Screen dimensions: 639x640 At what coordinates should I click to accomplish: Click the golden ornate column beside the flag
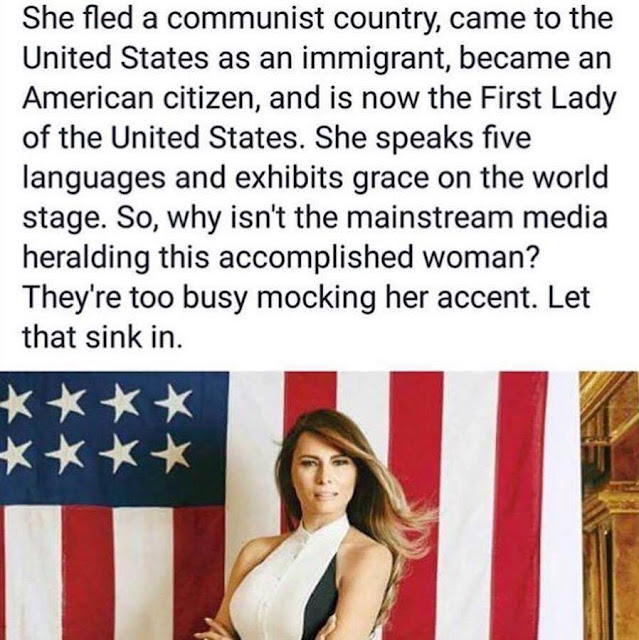pyautogui.click(x=610, y=506)
